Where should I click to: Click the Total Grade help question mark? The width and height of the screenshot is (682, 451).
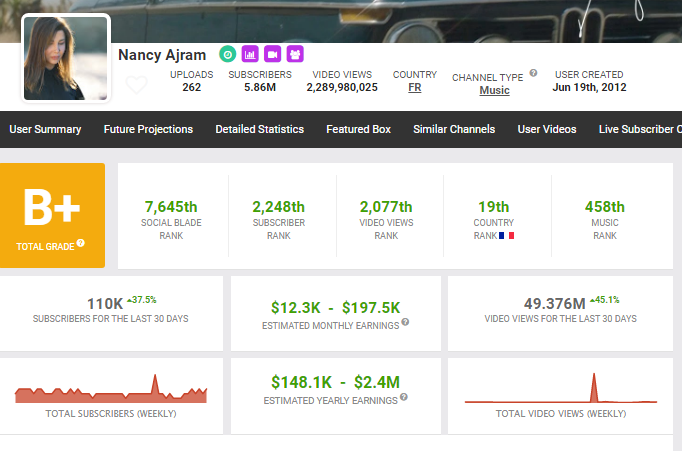(80, 243)
